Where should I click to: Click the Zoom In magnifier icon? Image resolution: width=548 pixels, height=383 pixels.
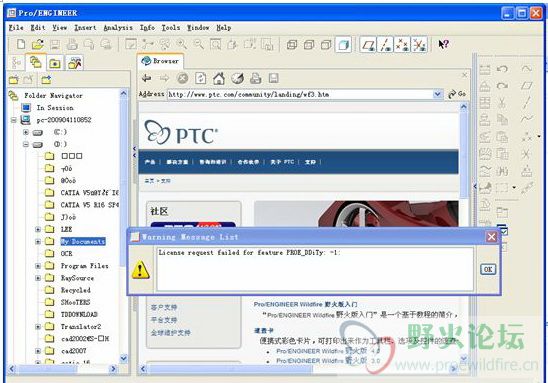coord(181,45)
